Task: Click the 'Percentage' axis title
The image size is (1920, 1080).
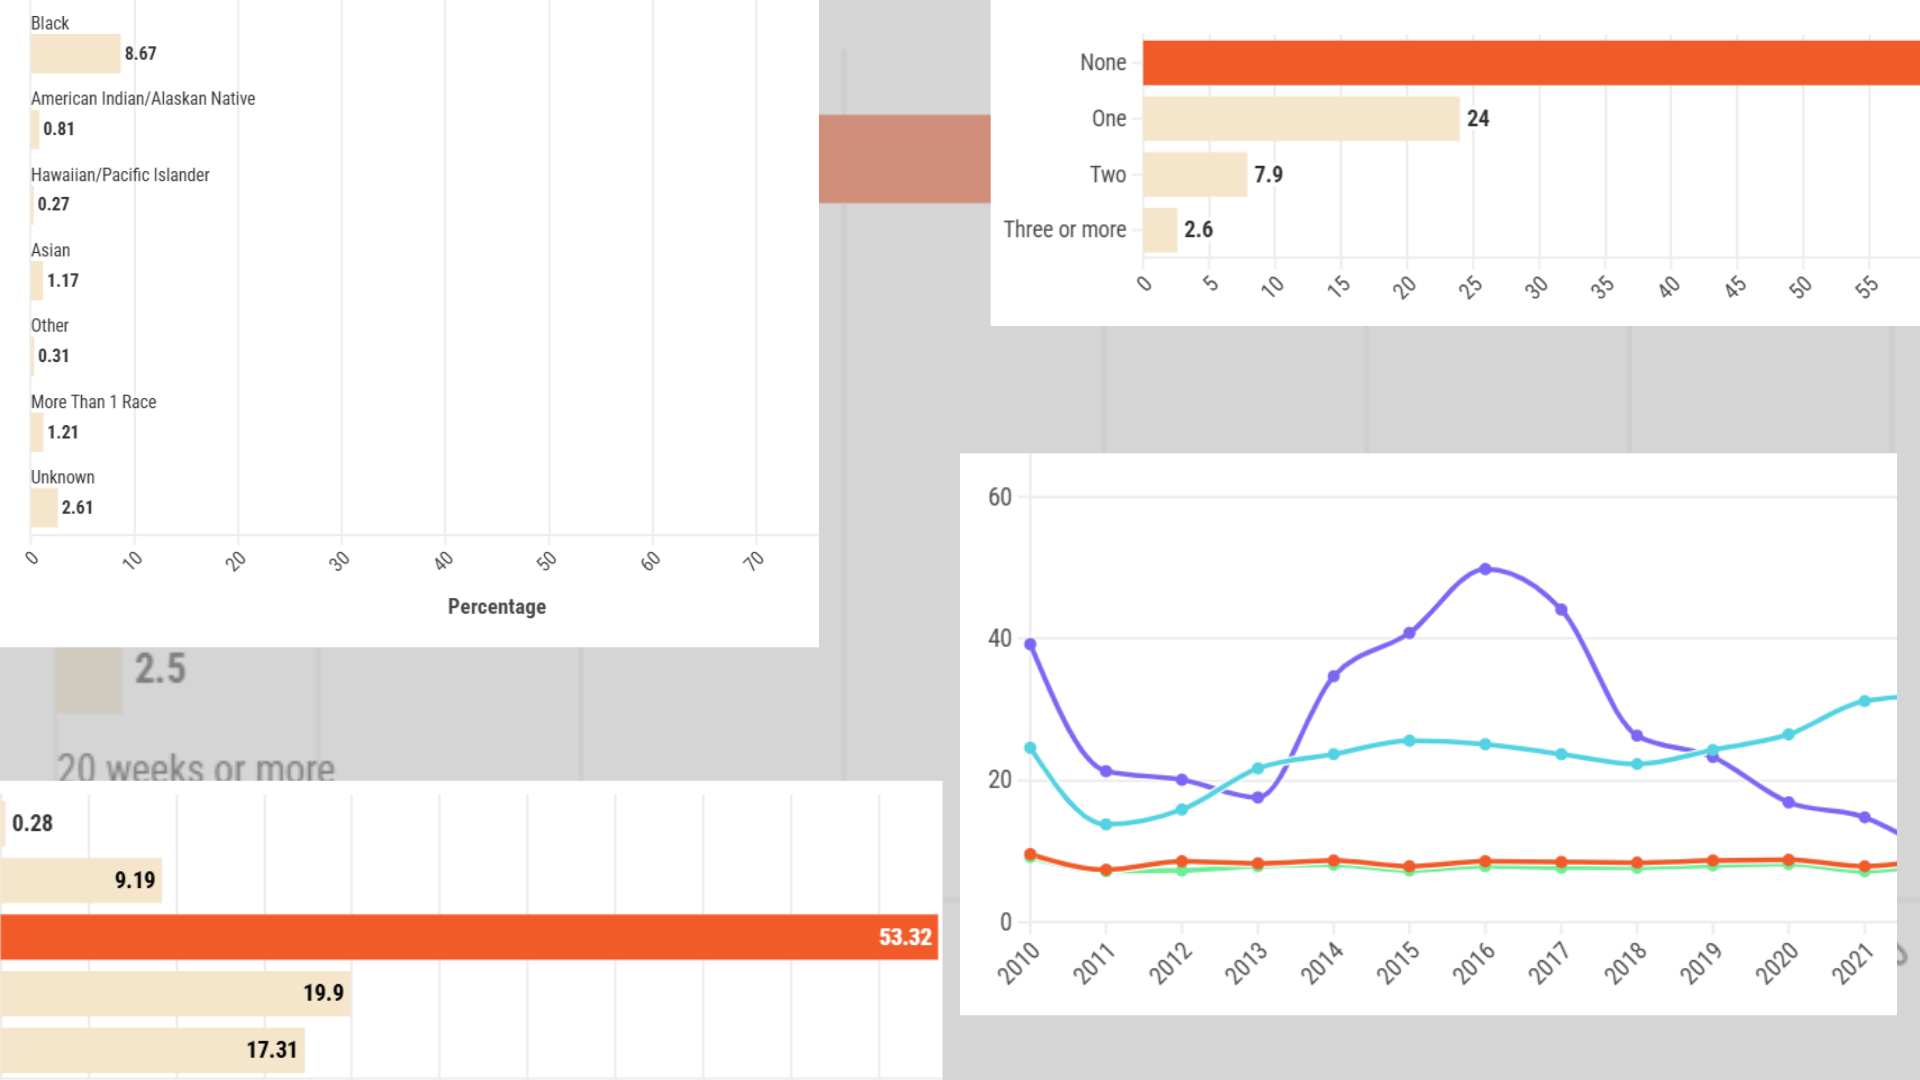Action: (497, 607)
